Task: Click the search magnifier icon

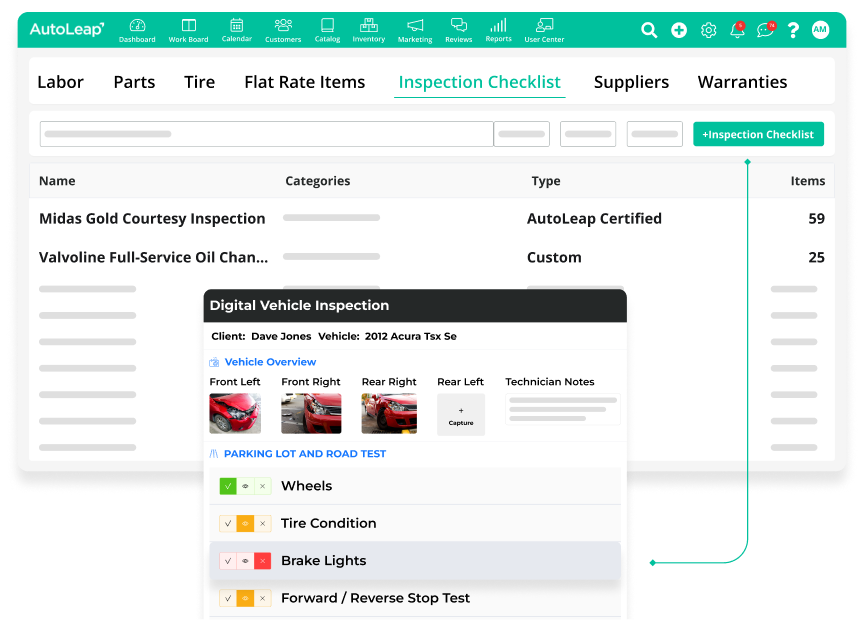Action: [x=649, y=30]
